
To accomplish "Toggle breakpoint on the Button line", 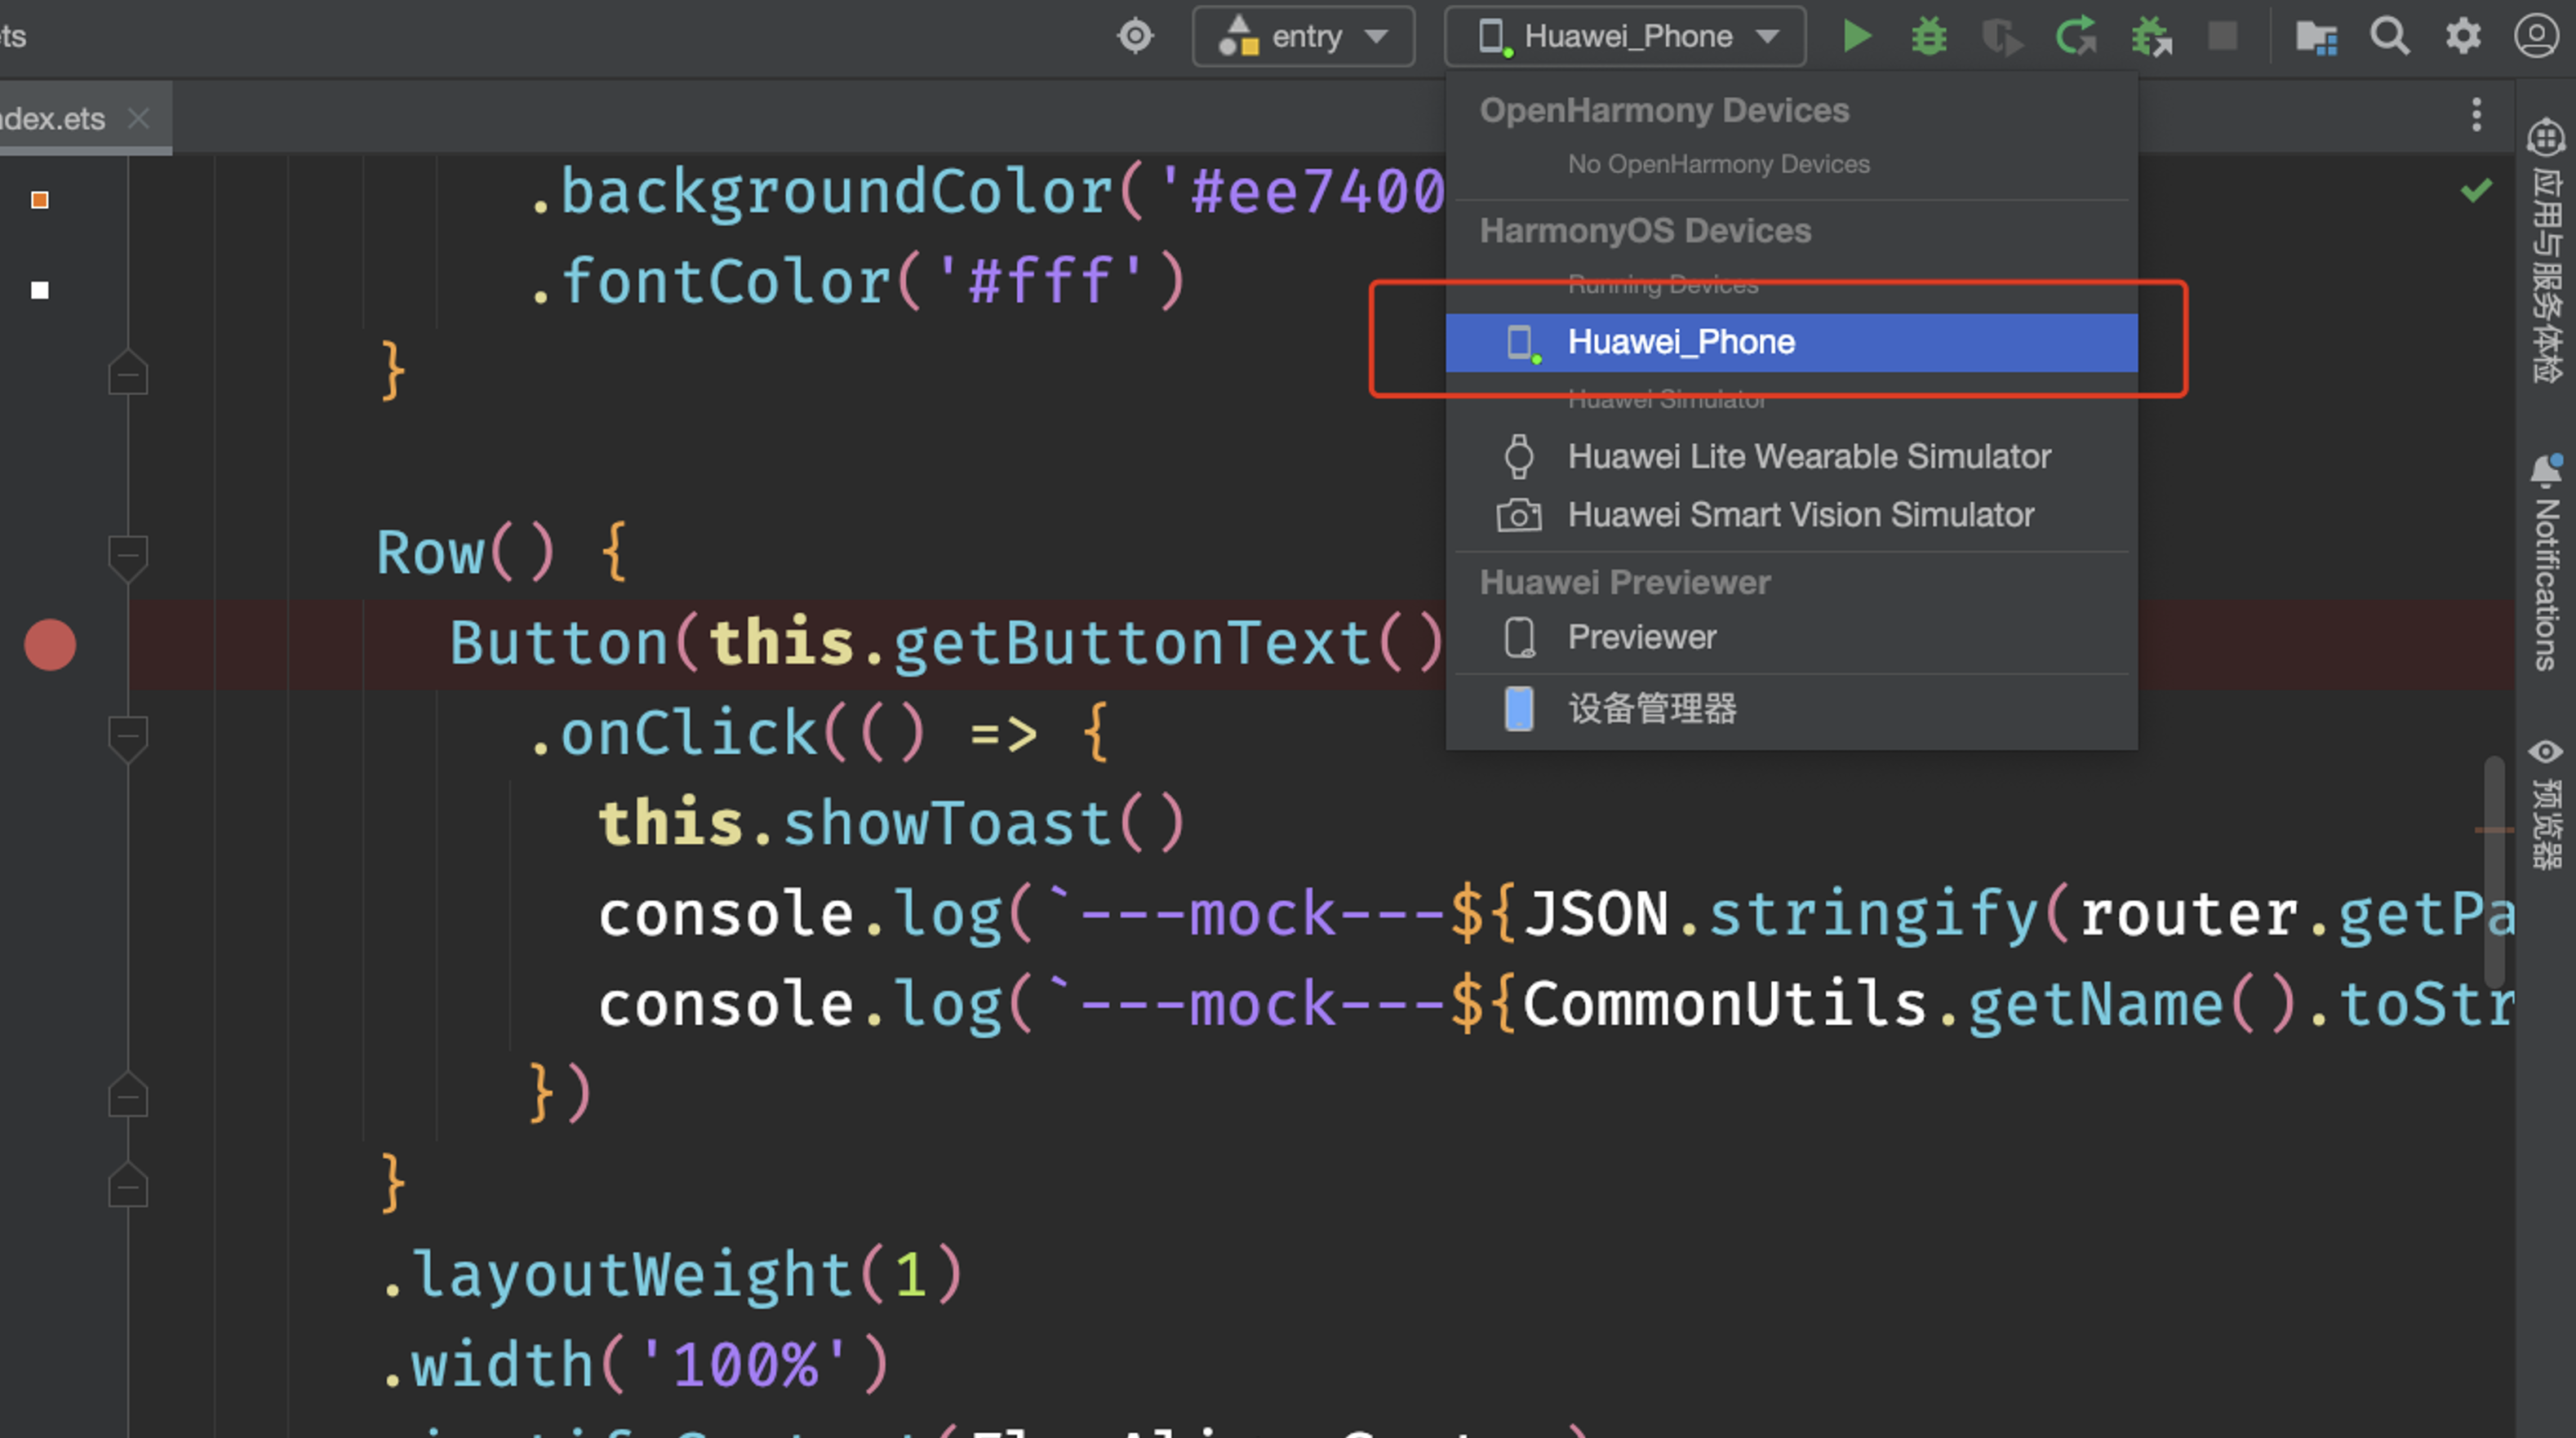I will tap(50, 644).
